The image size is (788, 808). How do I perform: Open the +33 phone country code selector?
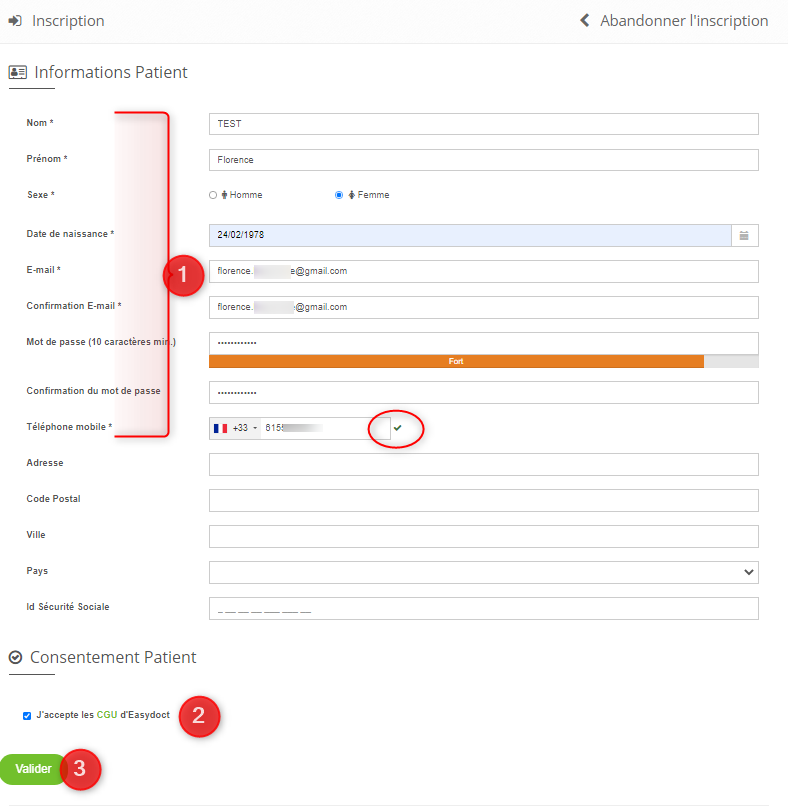tap(245, 428)
